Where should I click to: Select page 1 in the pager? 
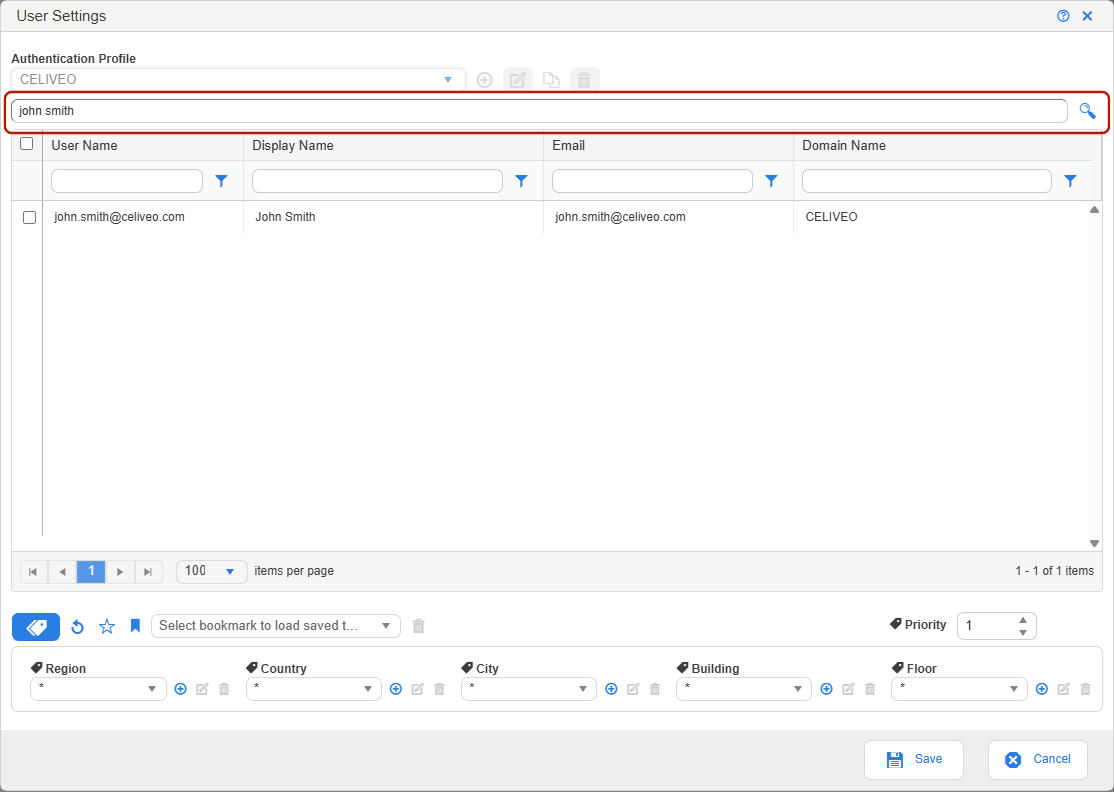[91, 572]
